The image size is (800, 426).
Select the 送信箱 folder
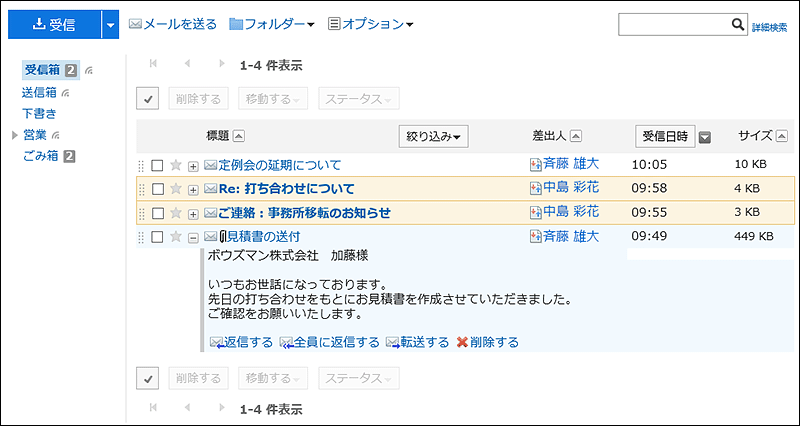40,92
